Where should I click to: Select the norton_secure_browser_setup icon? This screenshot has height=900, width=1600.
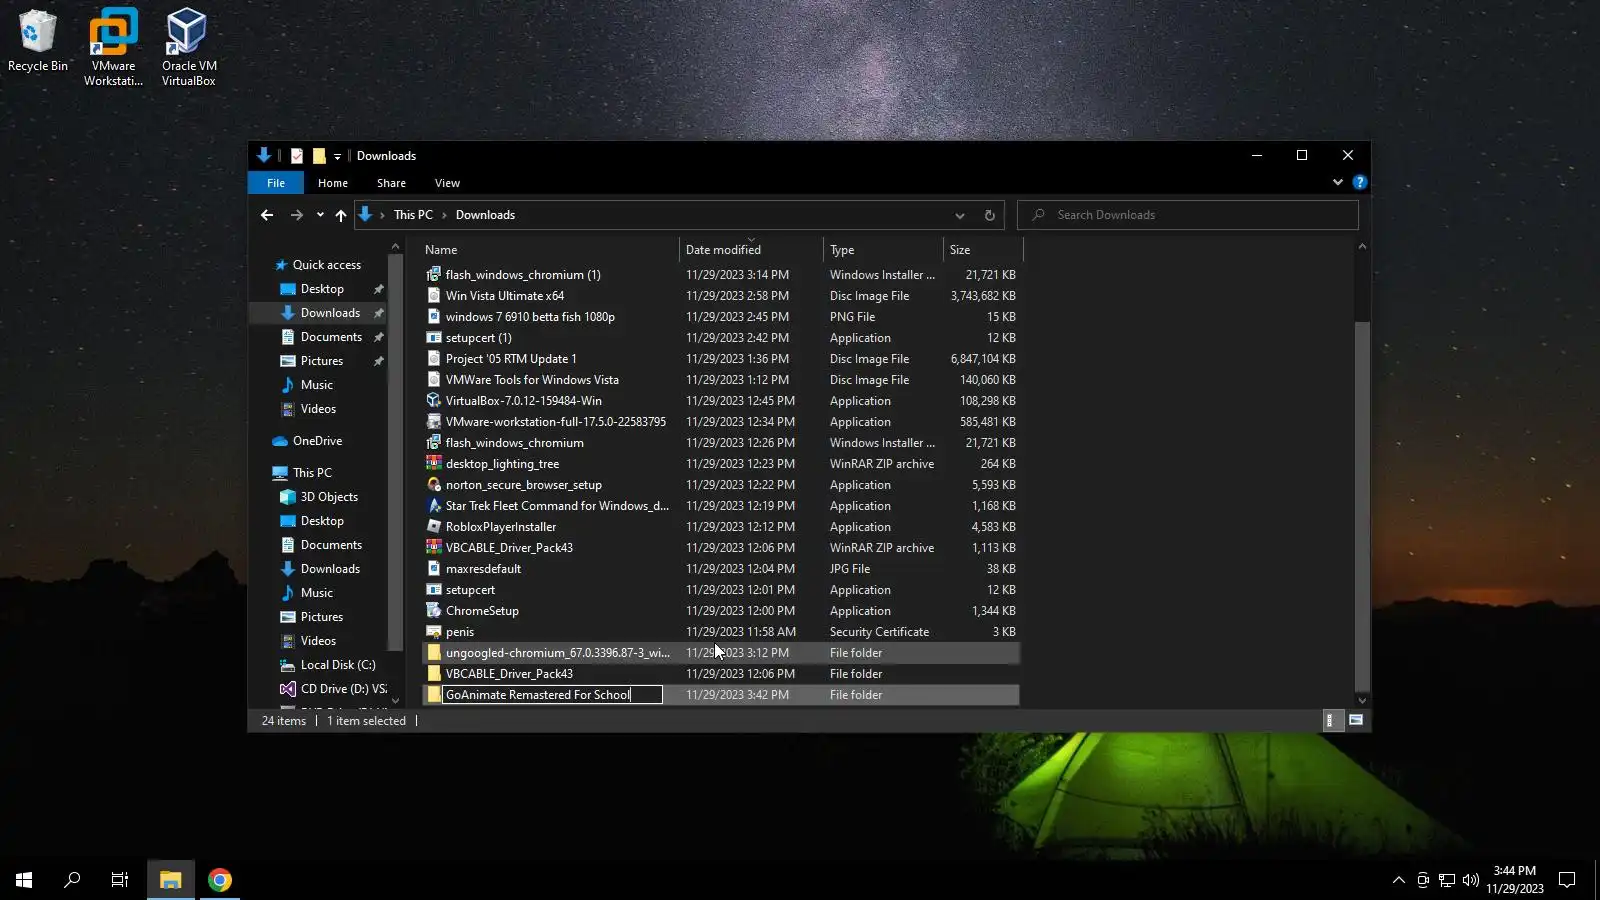[434, 485]
